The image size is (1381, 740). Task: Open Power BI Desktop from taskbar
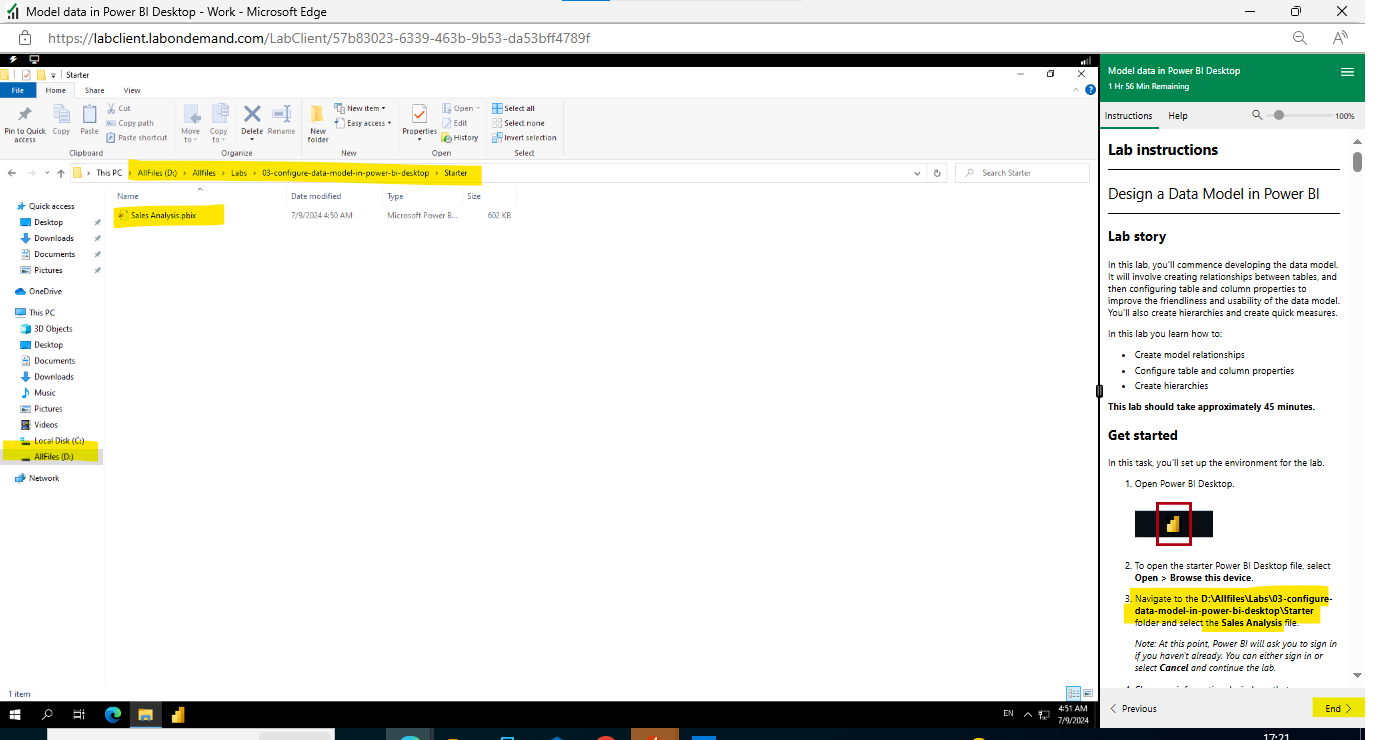tap(178, 715)
